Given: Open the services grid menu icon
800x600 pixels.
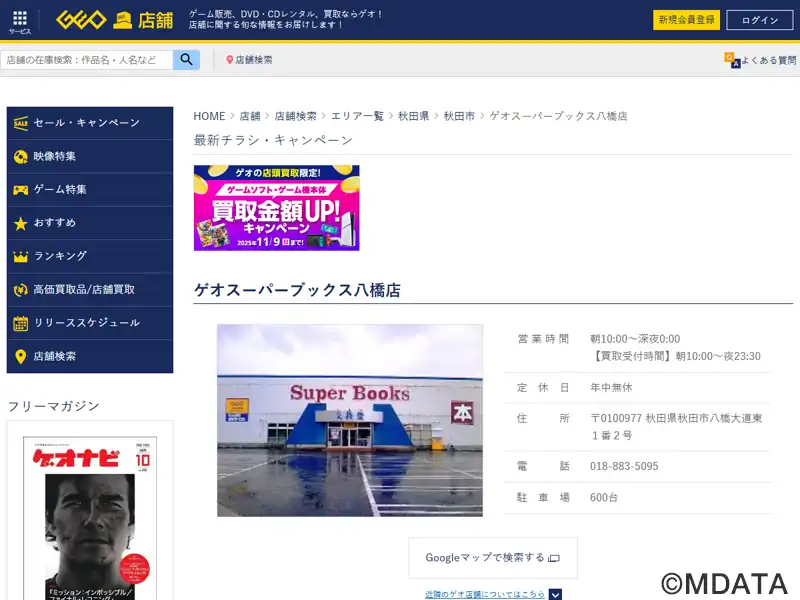Looking at the screenshot, I should (20, 20).
